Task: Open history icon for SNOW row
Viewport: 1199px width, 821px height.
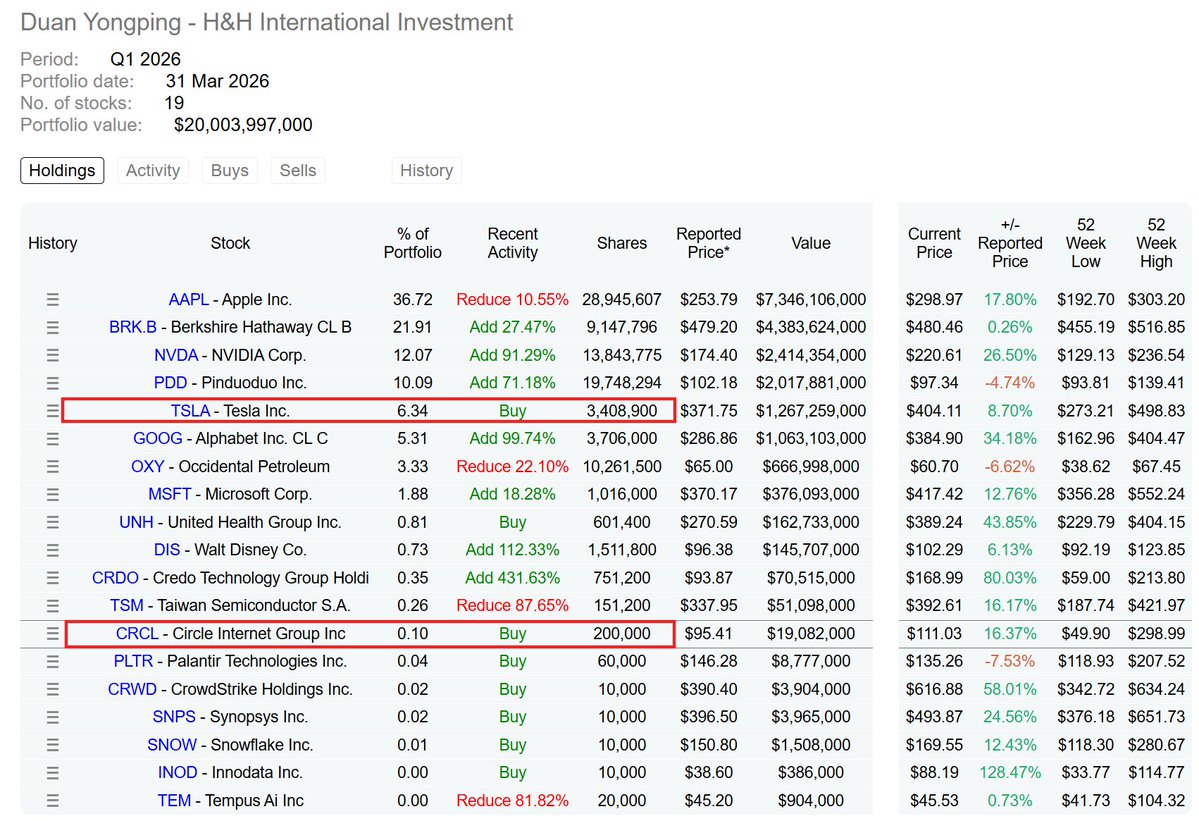Action: coord(53,745)
